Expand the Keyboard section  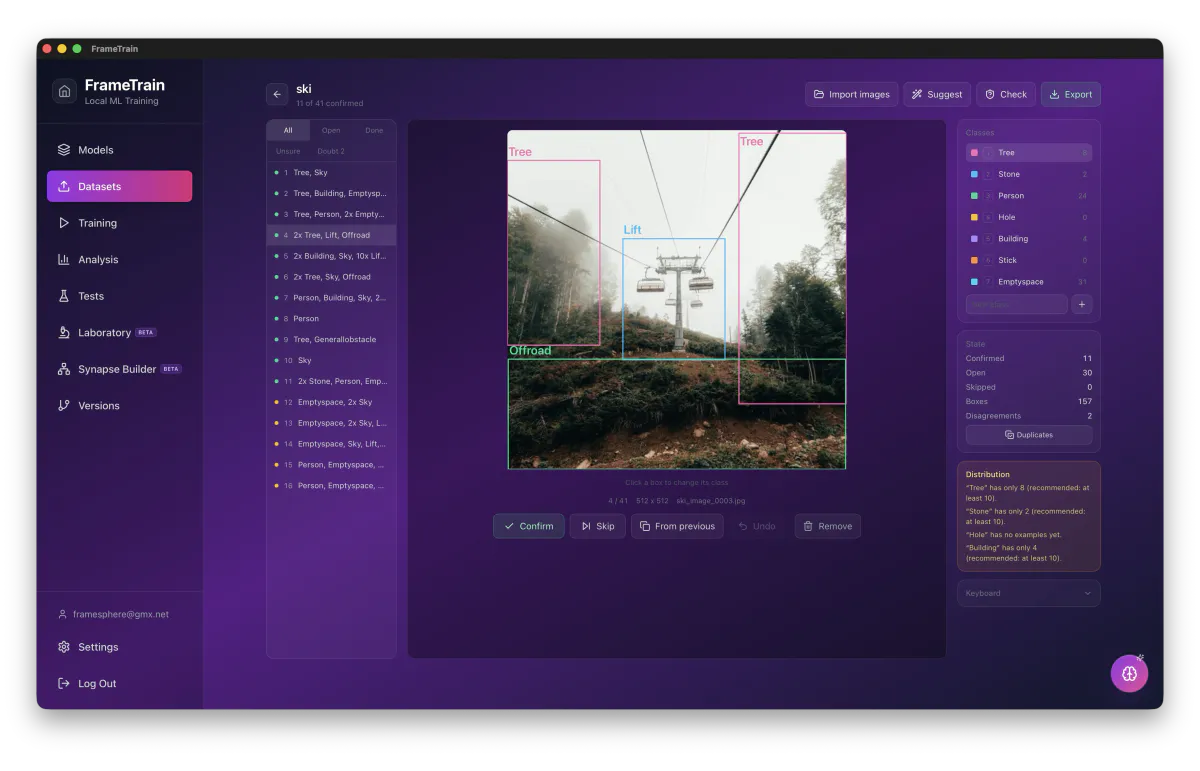click(1028, 593)
